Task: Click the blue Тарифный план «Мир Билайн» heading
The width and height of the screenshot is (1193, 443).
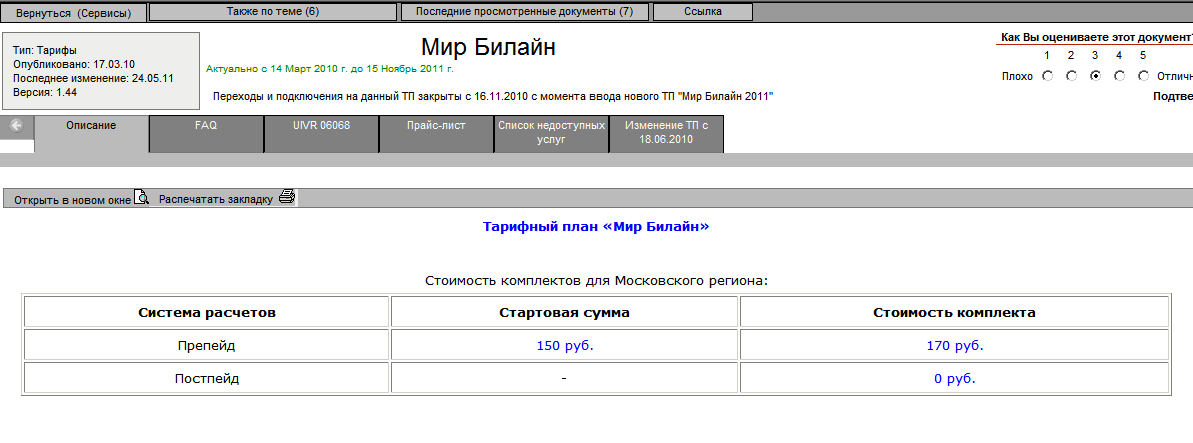Action: [x=596, y=227]
